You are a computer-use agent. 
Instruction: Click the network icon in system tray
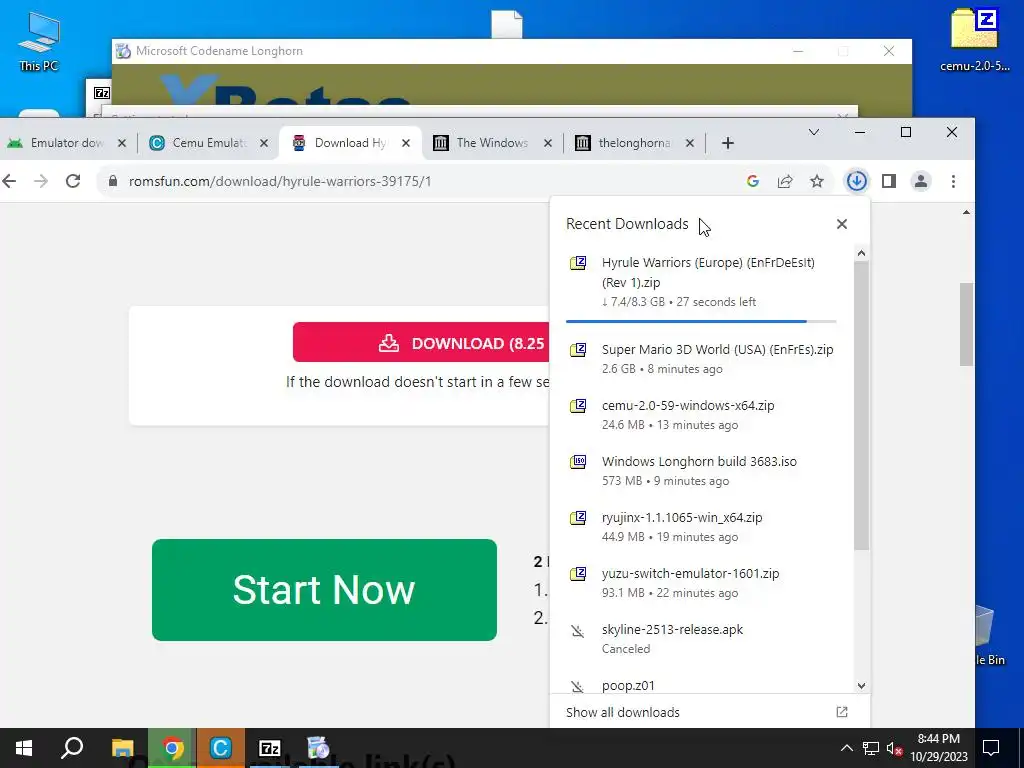(x=871, y=748)
